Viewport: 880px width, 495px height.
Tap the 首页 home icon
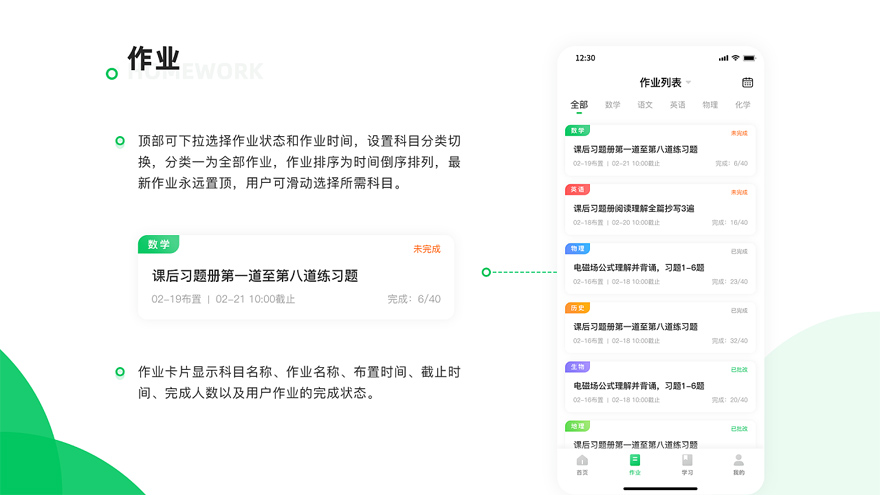pos(582,461)
